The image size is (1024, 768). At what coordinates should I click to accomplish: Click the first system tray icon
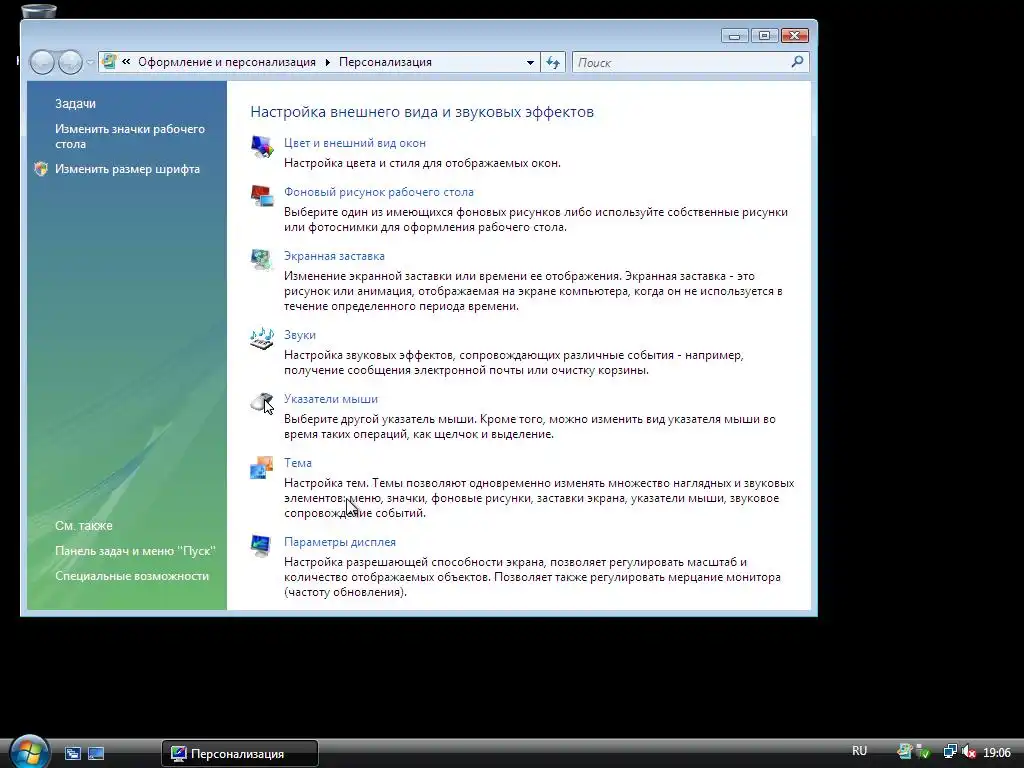pyautogui.click(x=904, y=752)
